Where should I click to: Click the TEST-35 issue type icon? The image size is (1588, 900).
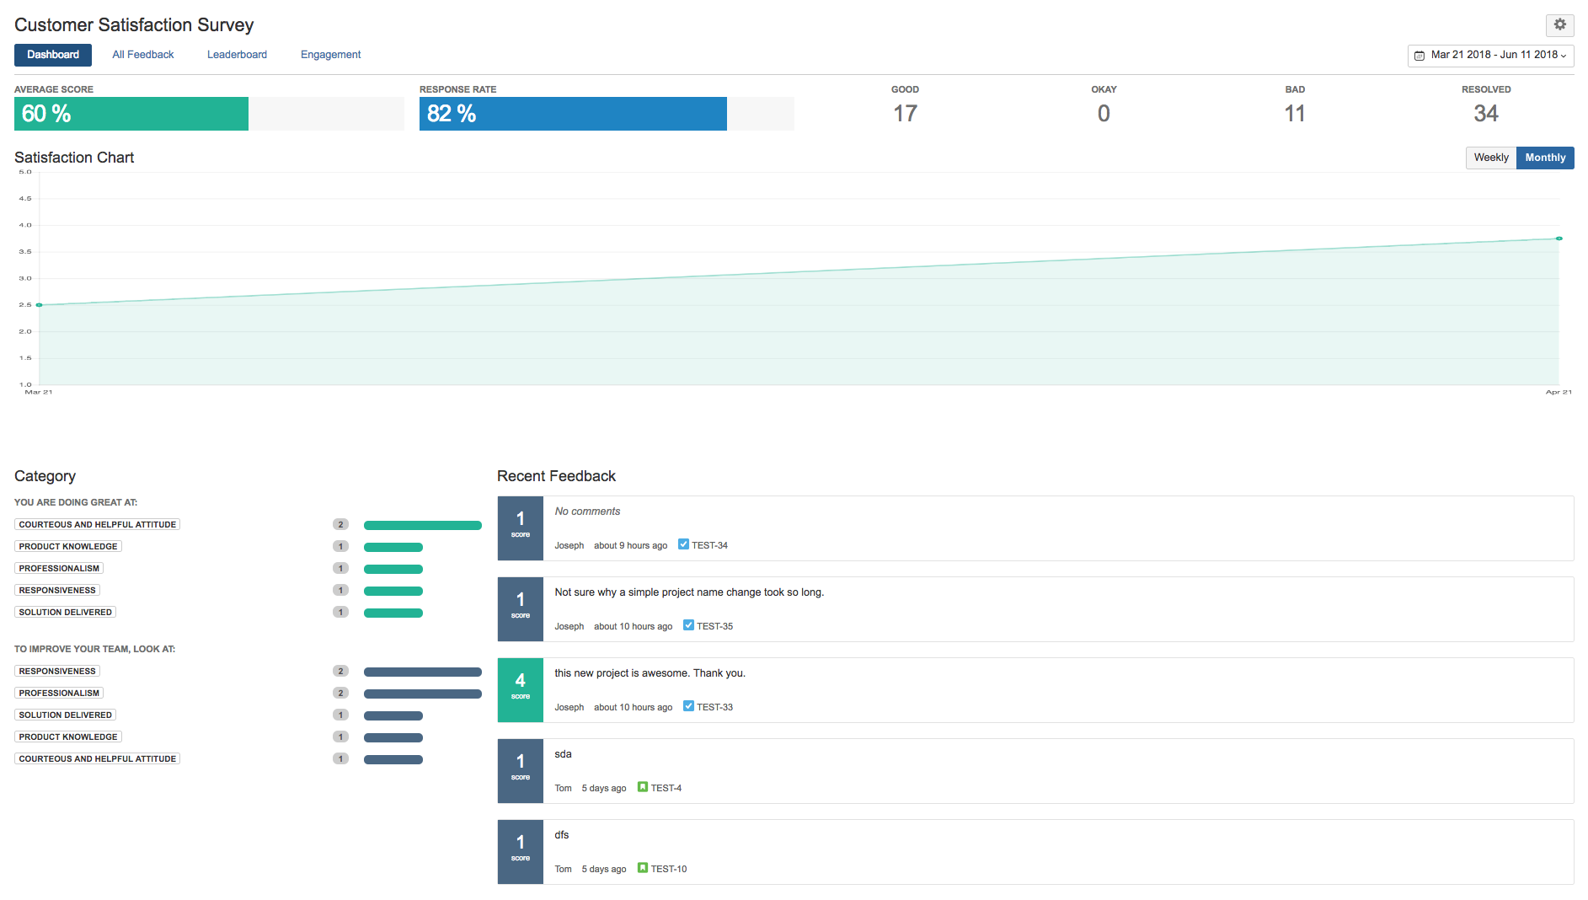pos(688,626)
